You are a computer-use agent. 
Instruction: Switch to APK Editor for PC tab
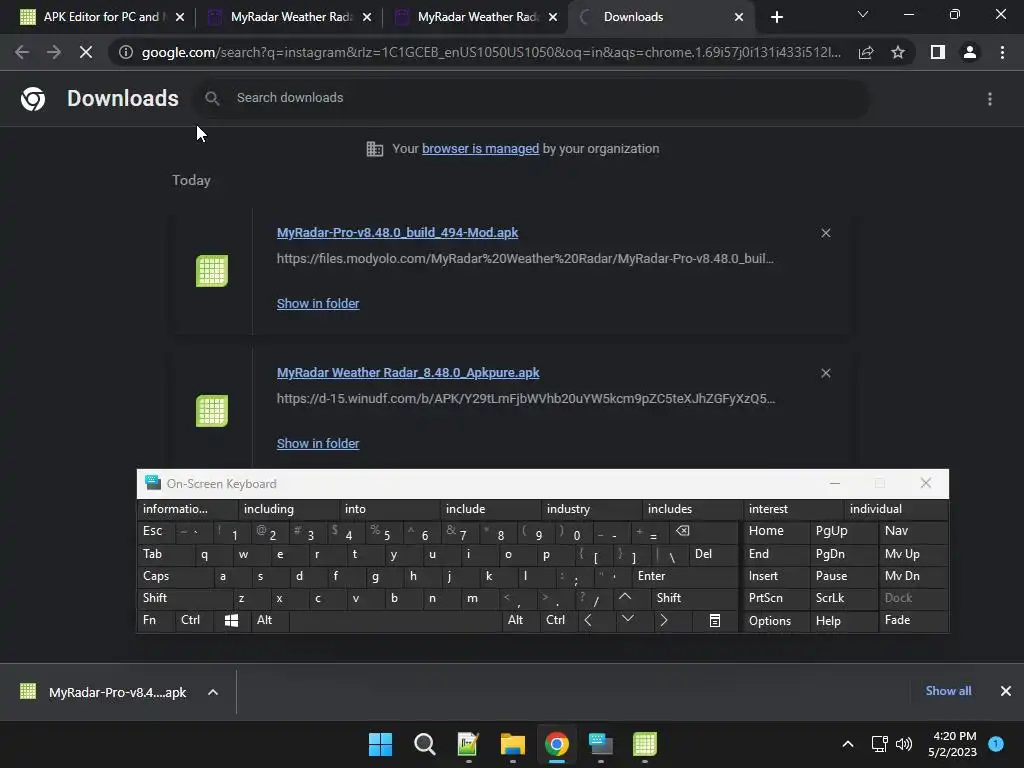(x=101, y=17)
